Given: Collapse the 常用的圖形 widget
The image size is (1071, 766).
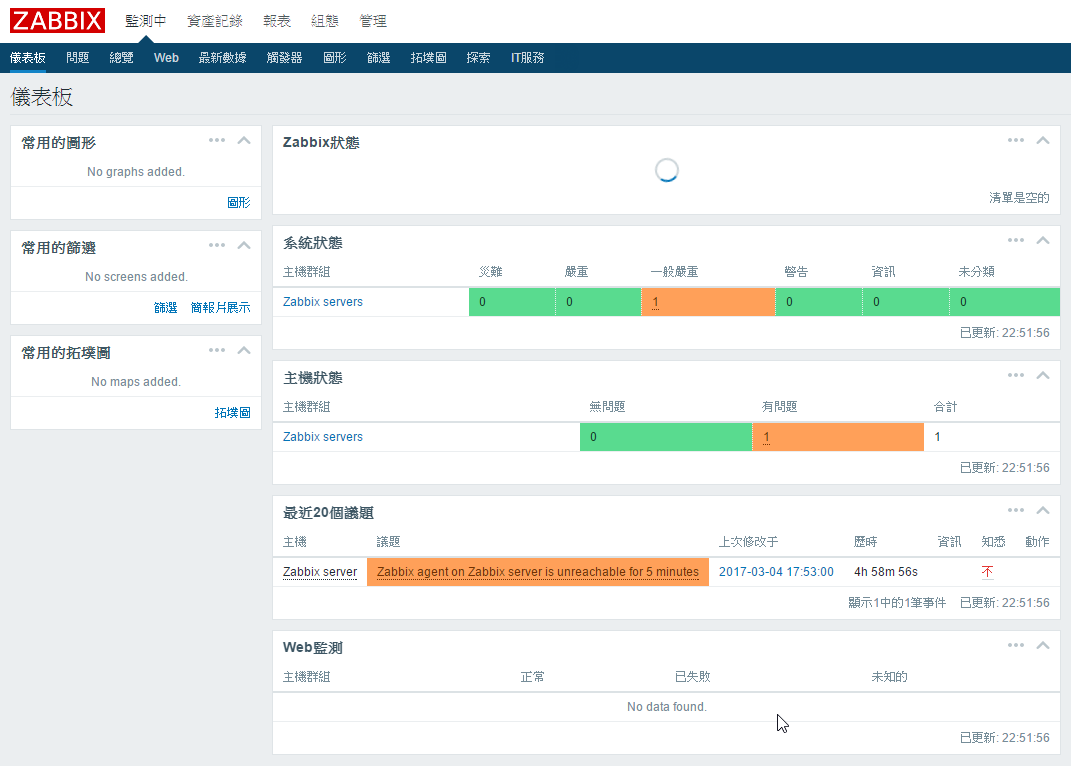Looking at the screenshot, I should click(244, 140).
